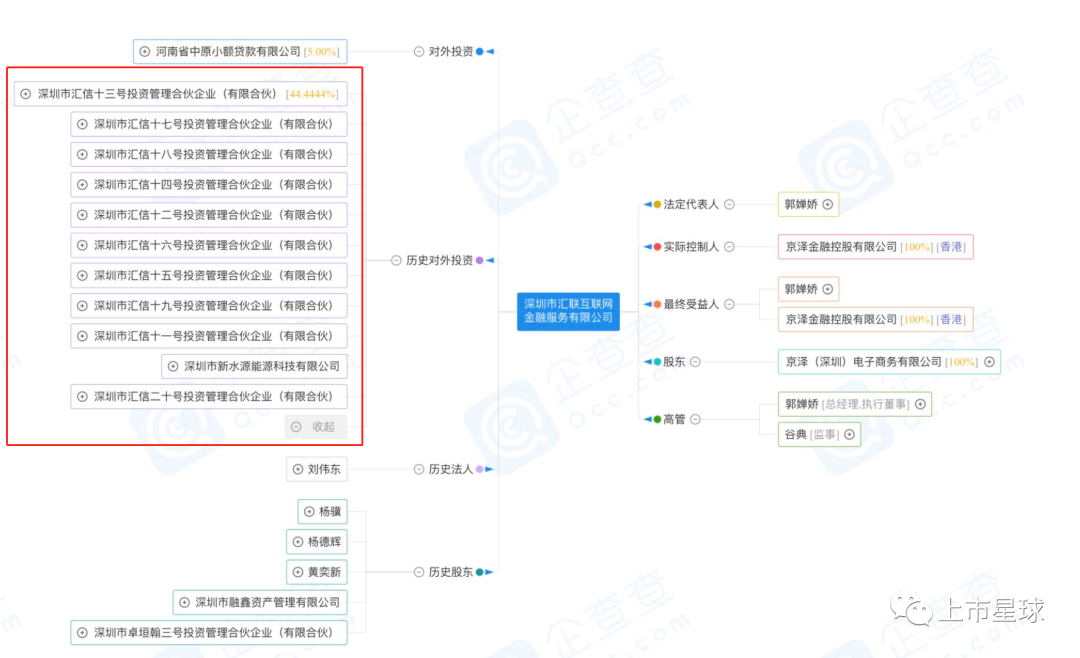
Task: Collapse the 股东 branch
Action: coord(696,362)
